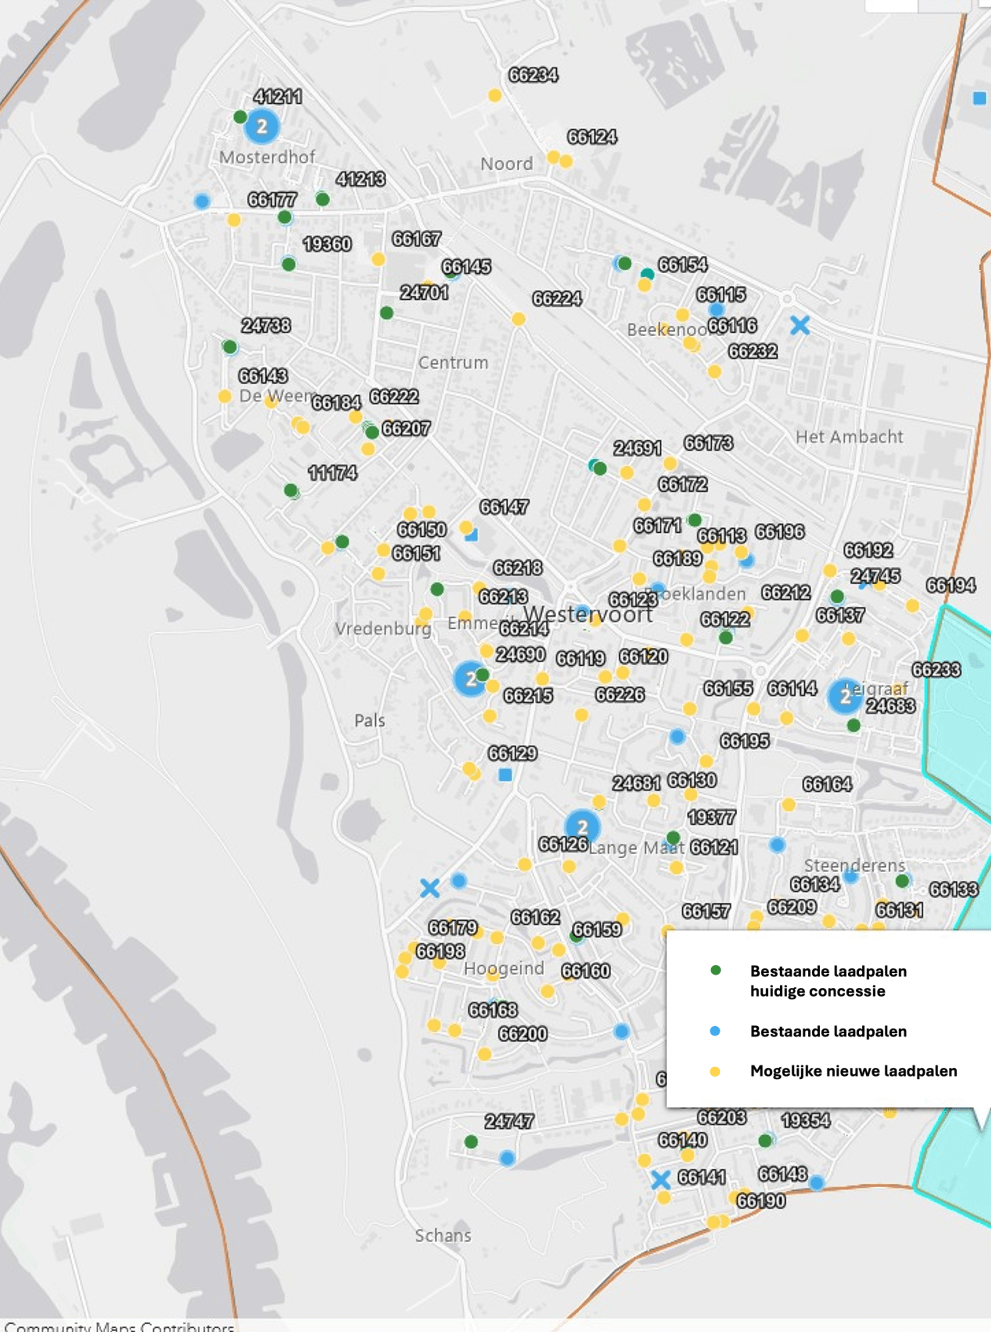
Task: Select the blue square marker in top-right corner
Action: (x=979, y=98)
